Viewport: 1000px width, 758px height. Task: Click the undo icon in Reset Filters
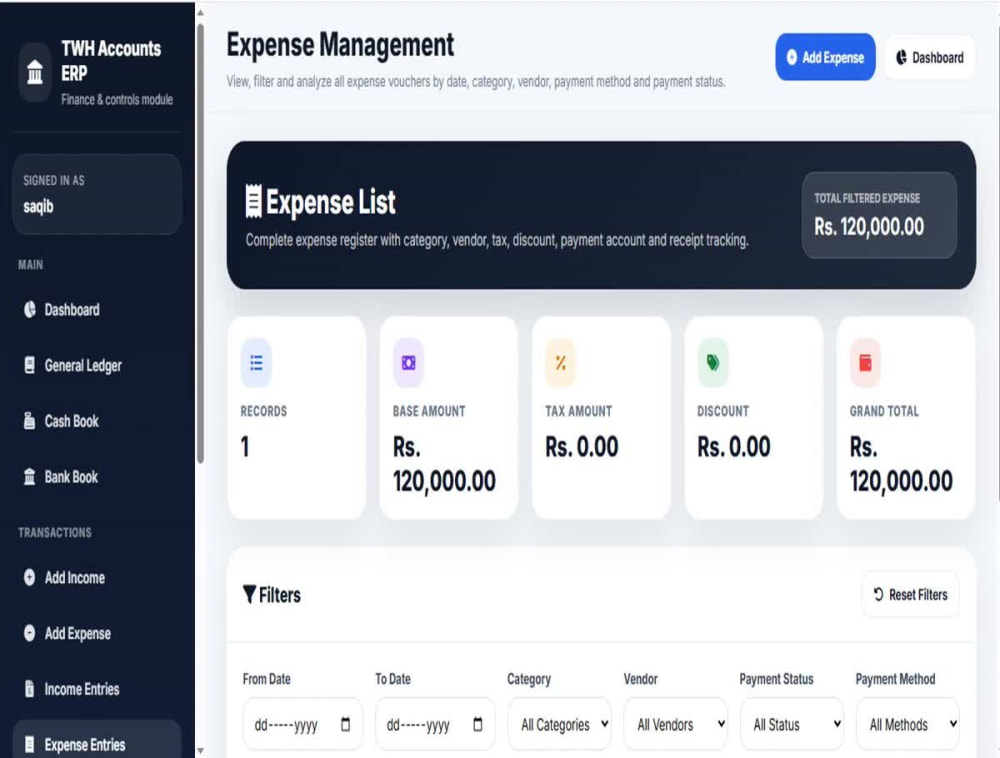(x=878, y=594)
